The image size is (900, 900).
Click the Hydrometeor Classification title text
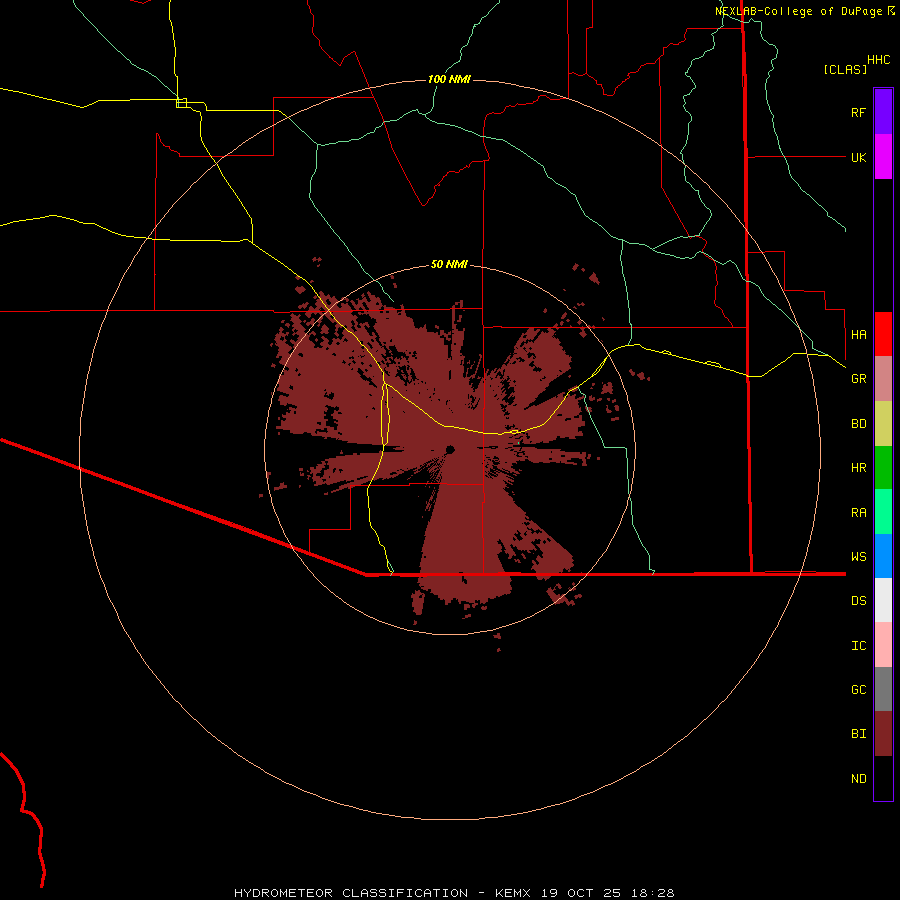click(351, 893)
